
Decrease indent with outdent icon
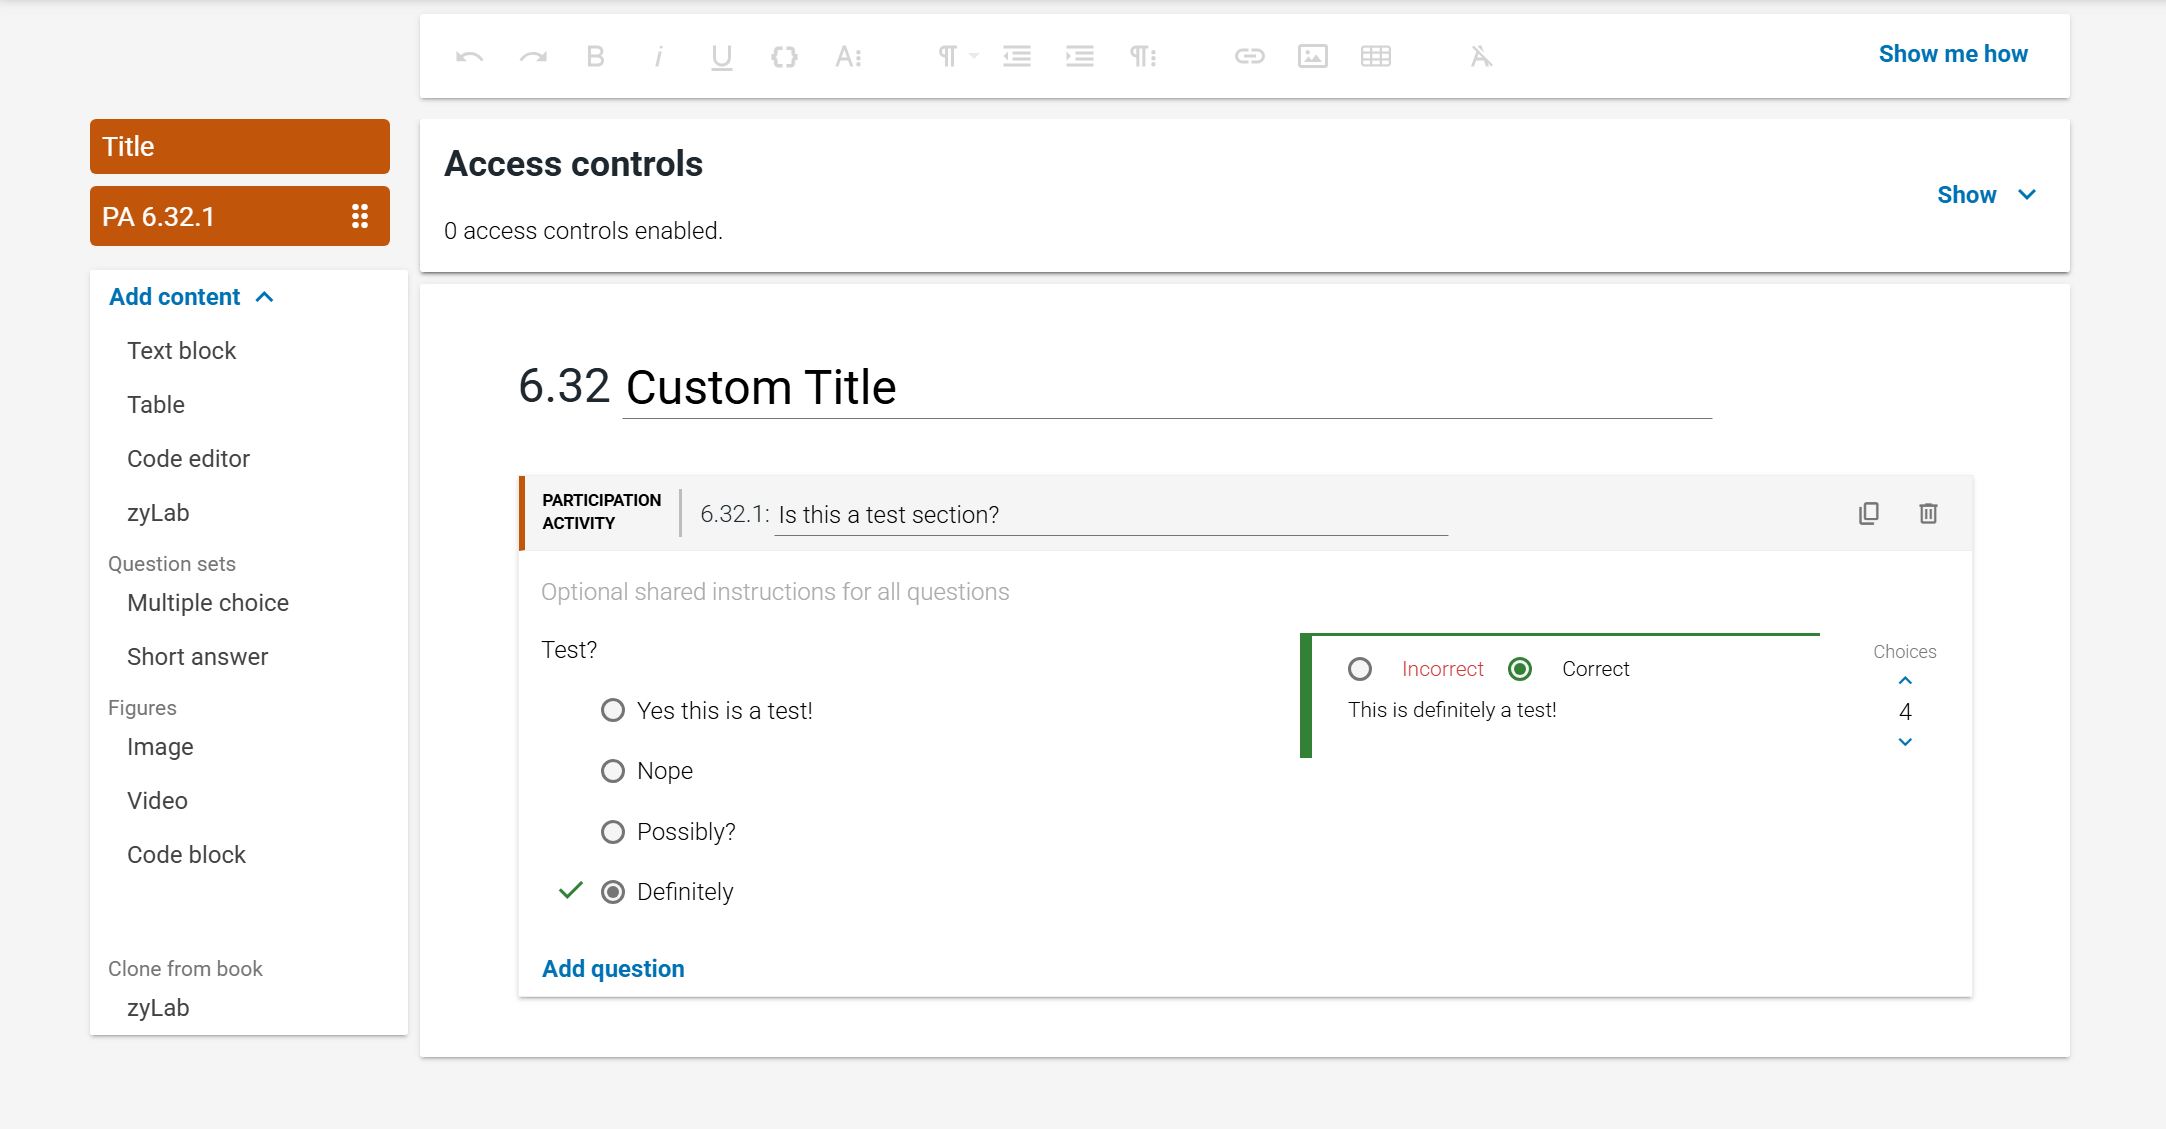pyautogui.click(x=1017, y=56)
